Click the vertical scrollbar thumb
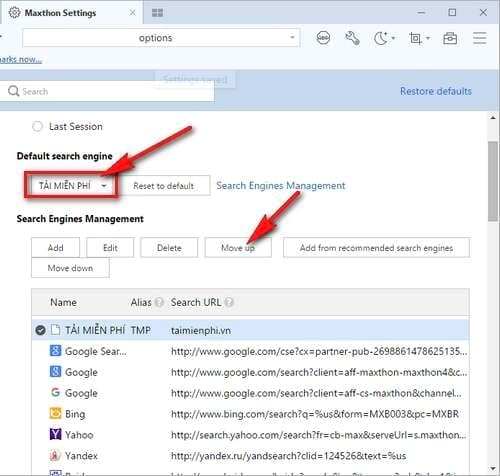This screenshot has width=500, height=476. click(493, 181)
